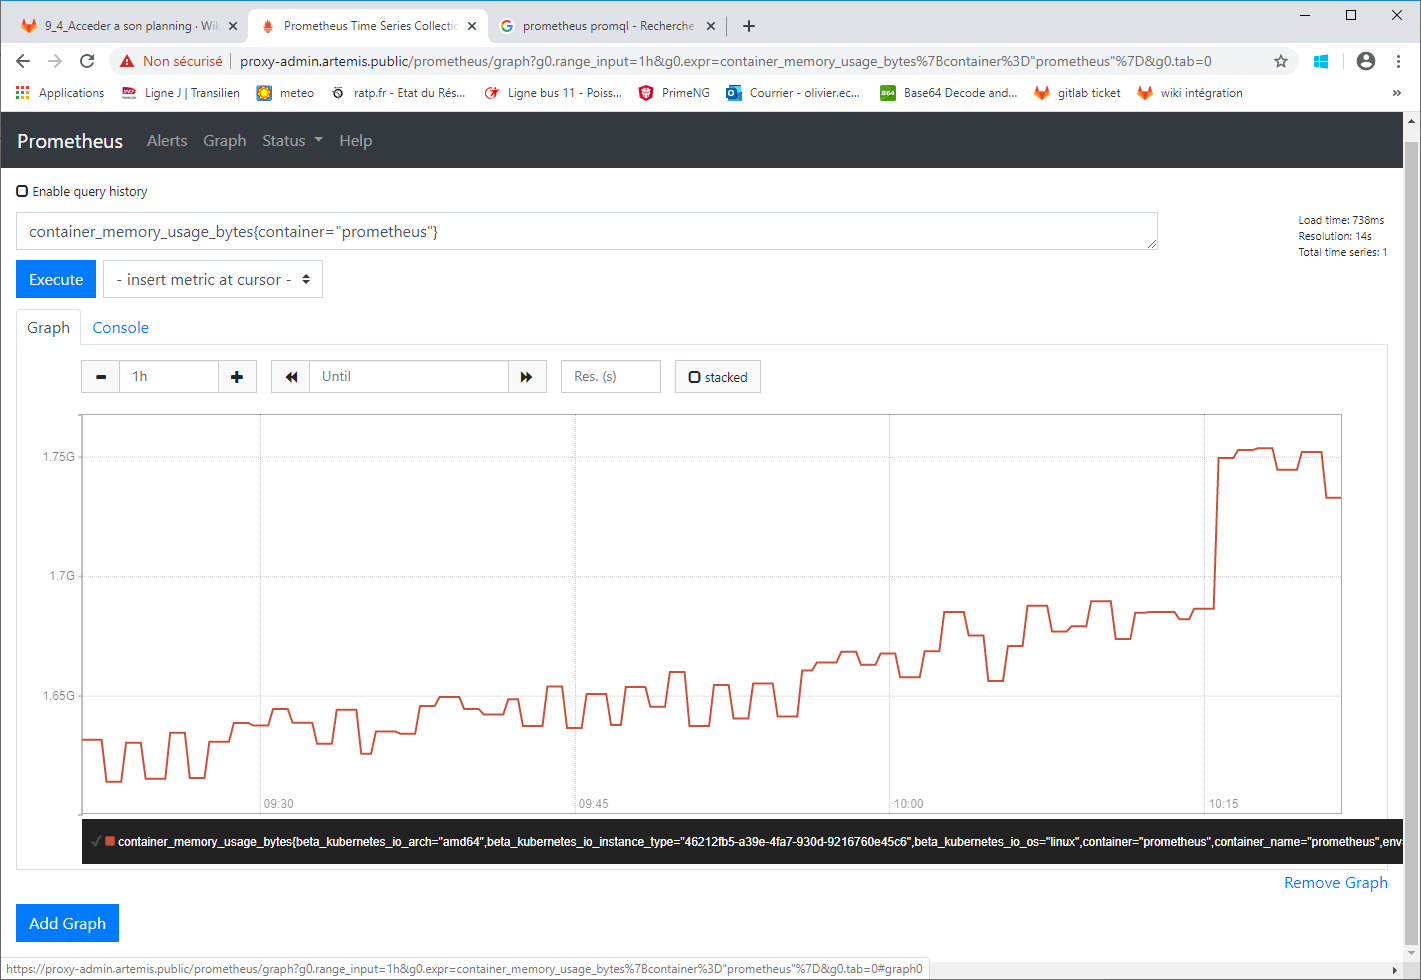1421x980 pixels.
Task: Open the Status dropdown menu
Action: 291,141
